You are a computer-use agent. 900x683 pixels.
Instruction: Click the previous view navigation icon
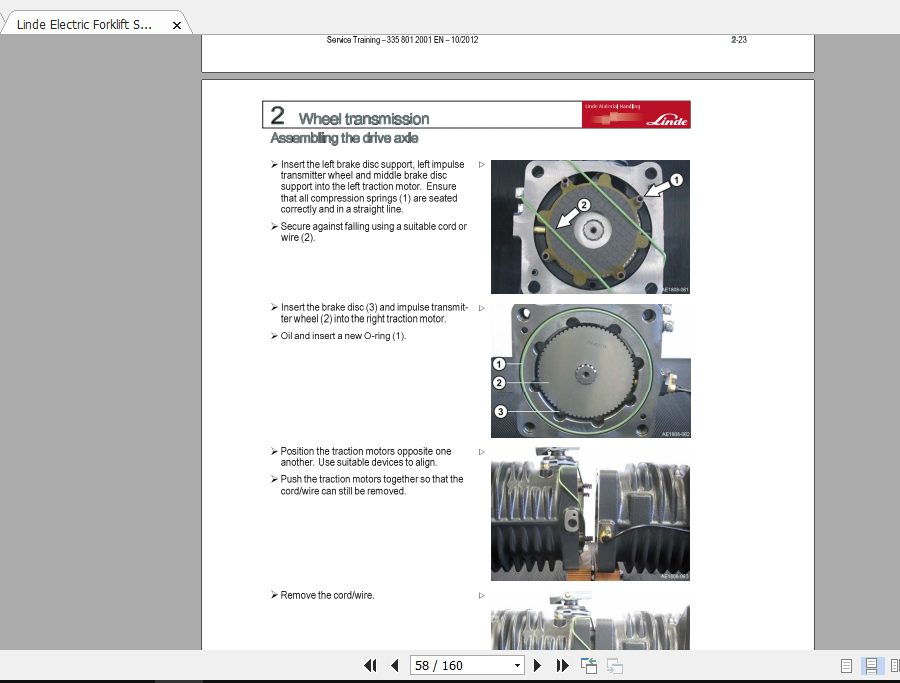coord(589,666)
